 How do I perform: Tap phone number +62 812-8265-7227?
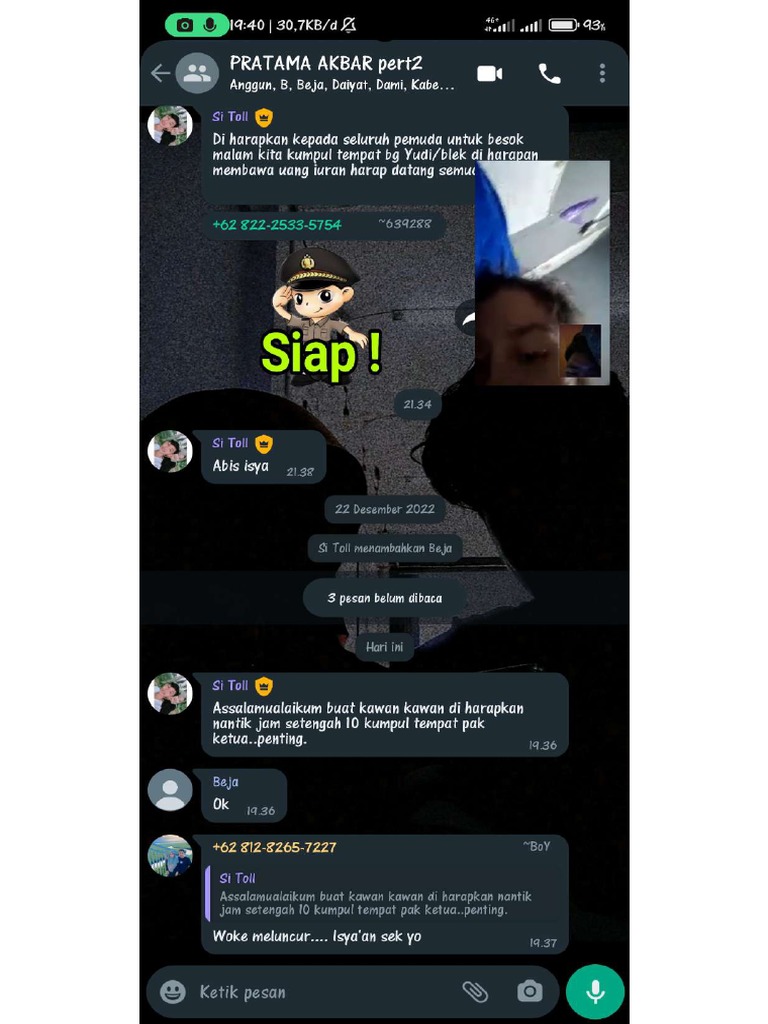274,847
